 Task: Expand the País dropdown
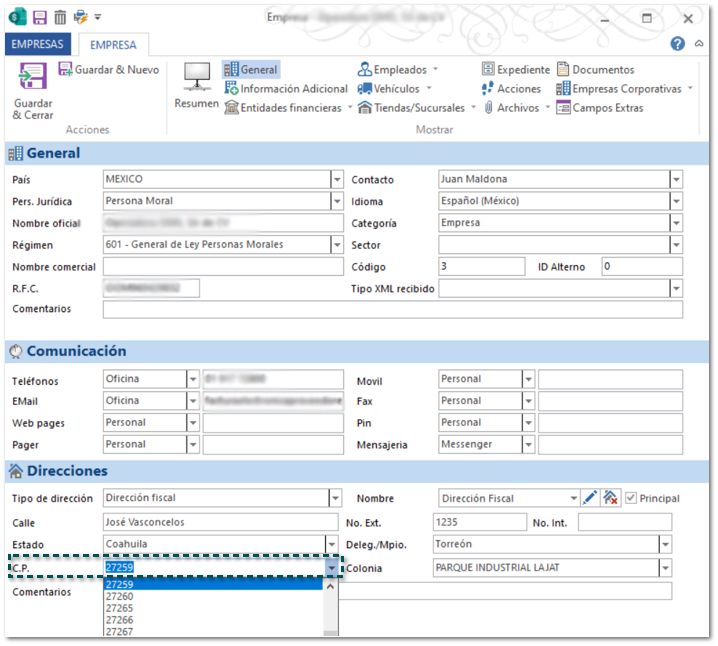(x=336, y=180)
